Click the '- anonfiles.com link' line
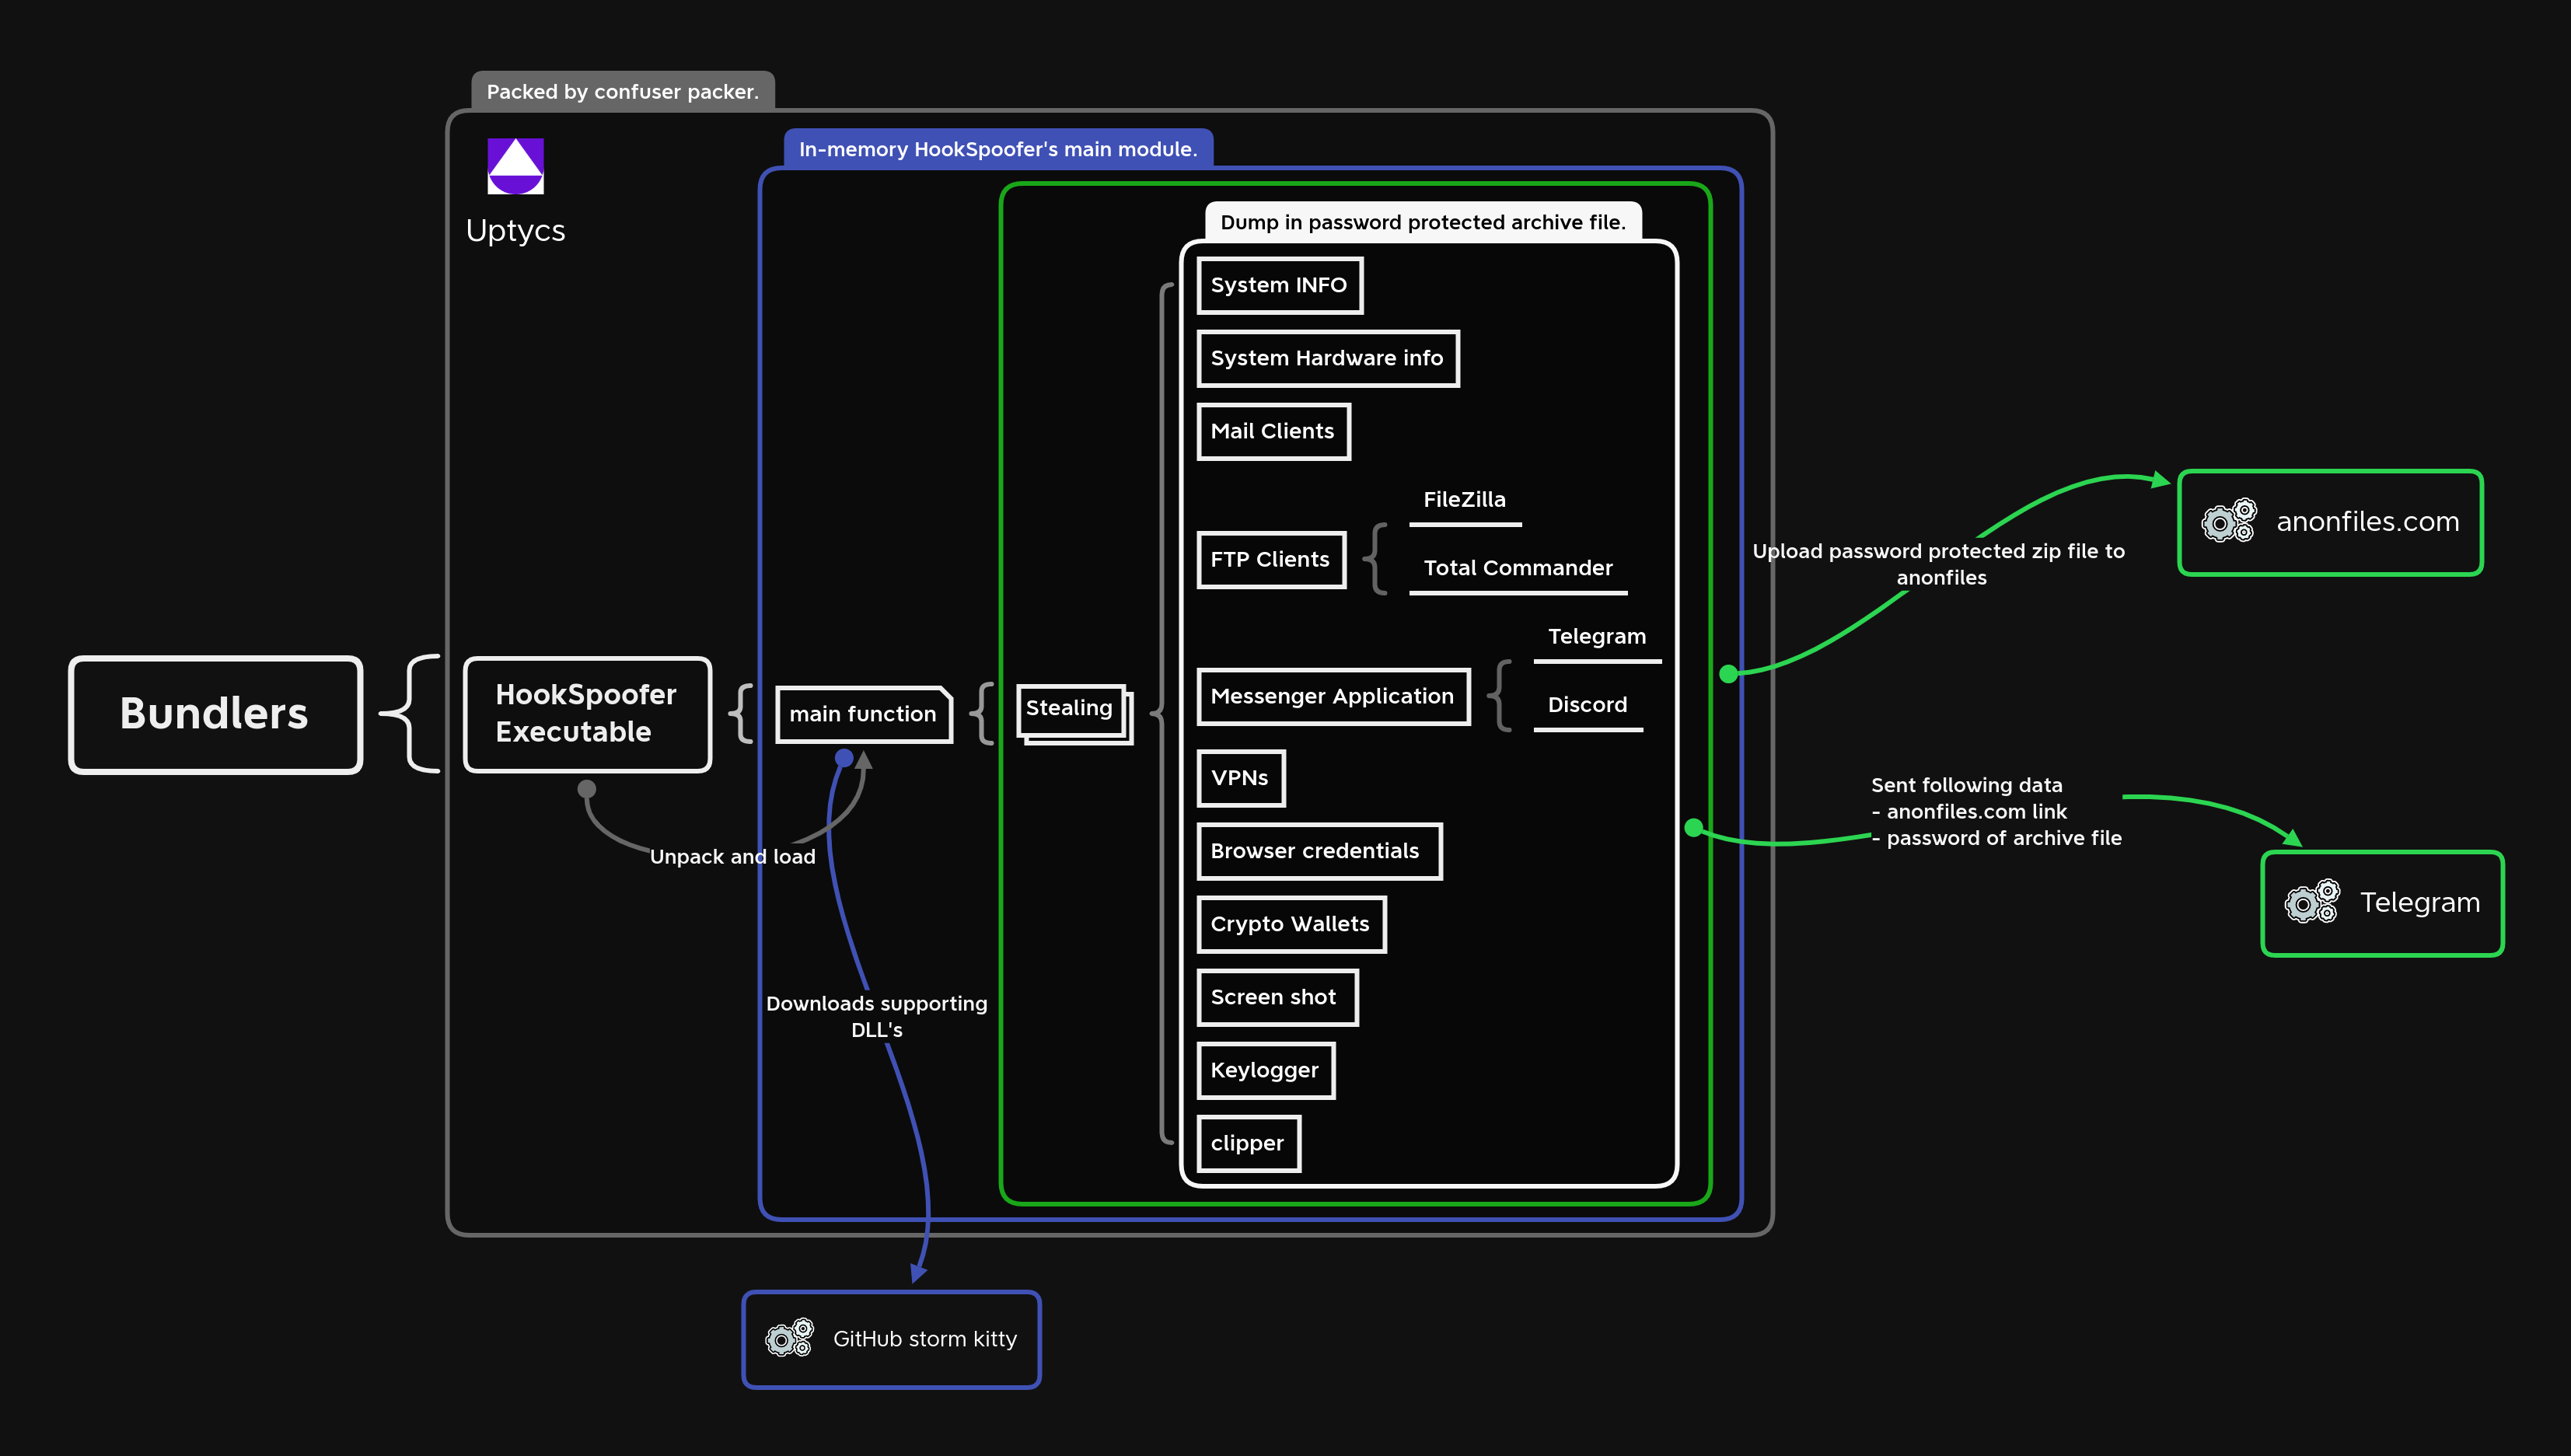This screenshot has height=1456, width=2571. (x=1969, y=811)
